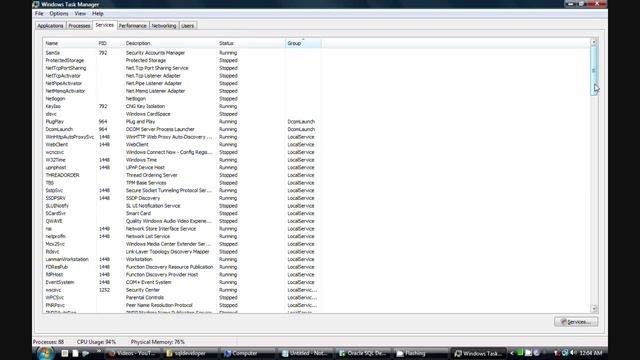
Task: Switch to sqldeveloper taskbar button
Action: 190,353
